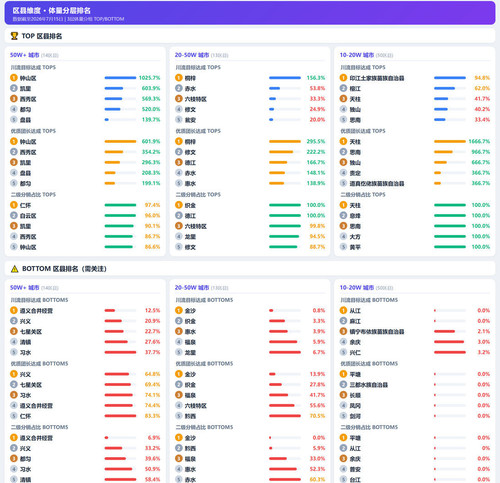
Task: Click the 60.3% value
Action: (317, 479)
